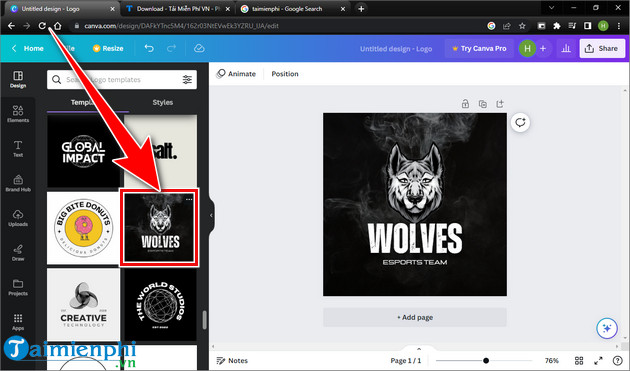This screenshot has height=371, width=630.
Task: Go back to Canva Home
Action: 28,48
